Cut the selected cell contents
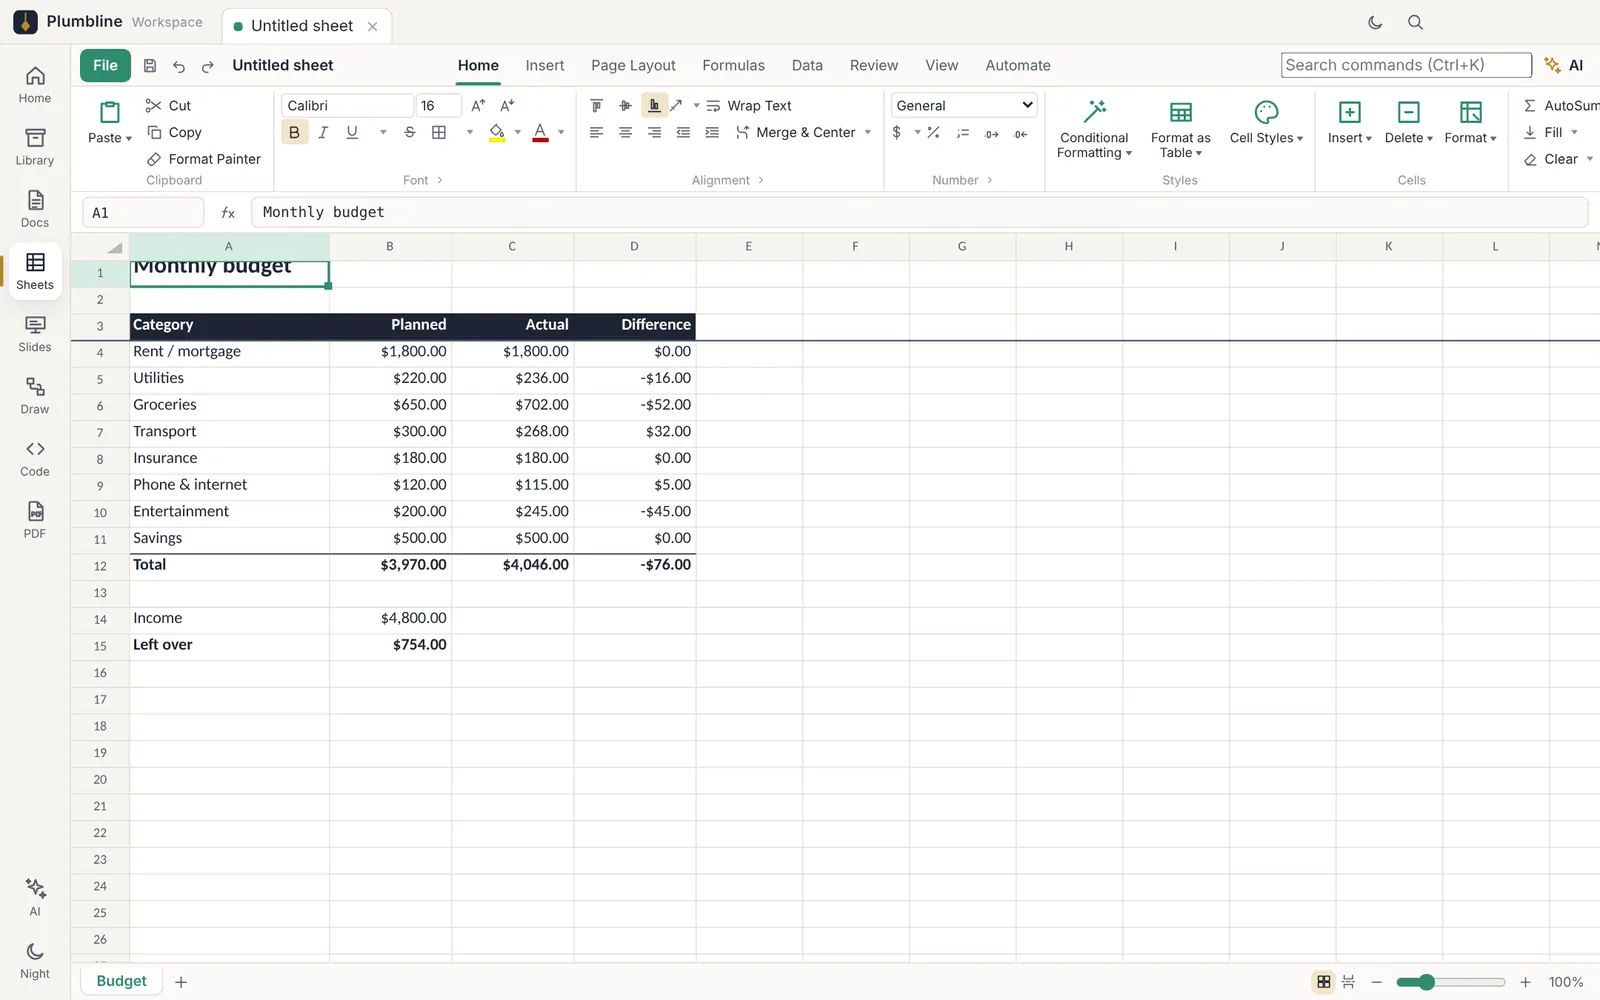 point(168,106)
